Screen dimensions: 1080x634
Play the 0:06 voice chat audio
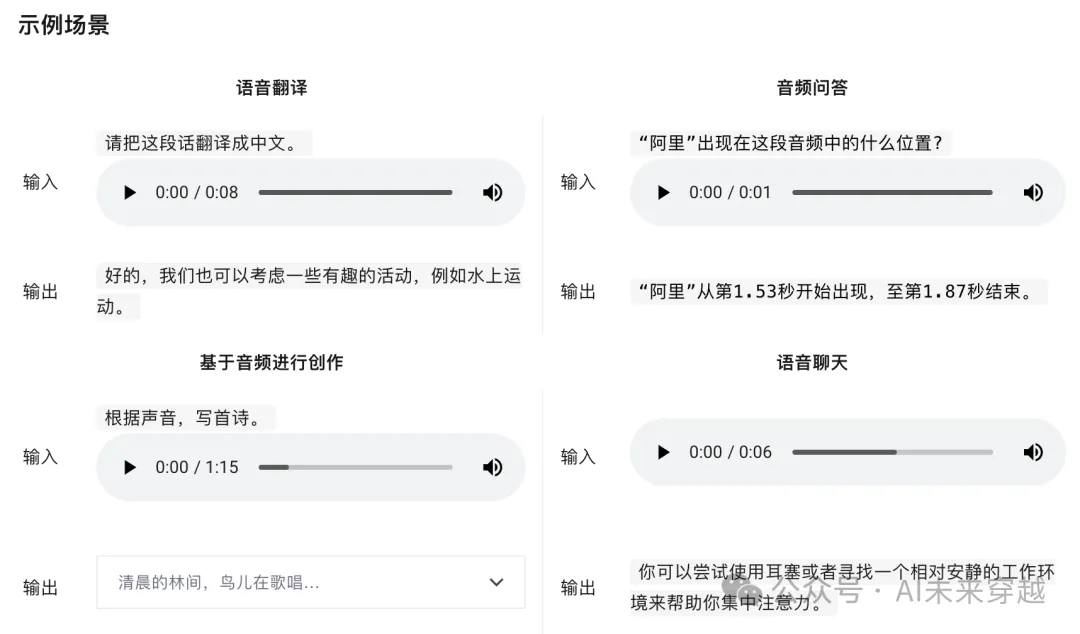[x=663, y=453]
